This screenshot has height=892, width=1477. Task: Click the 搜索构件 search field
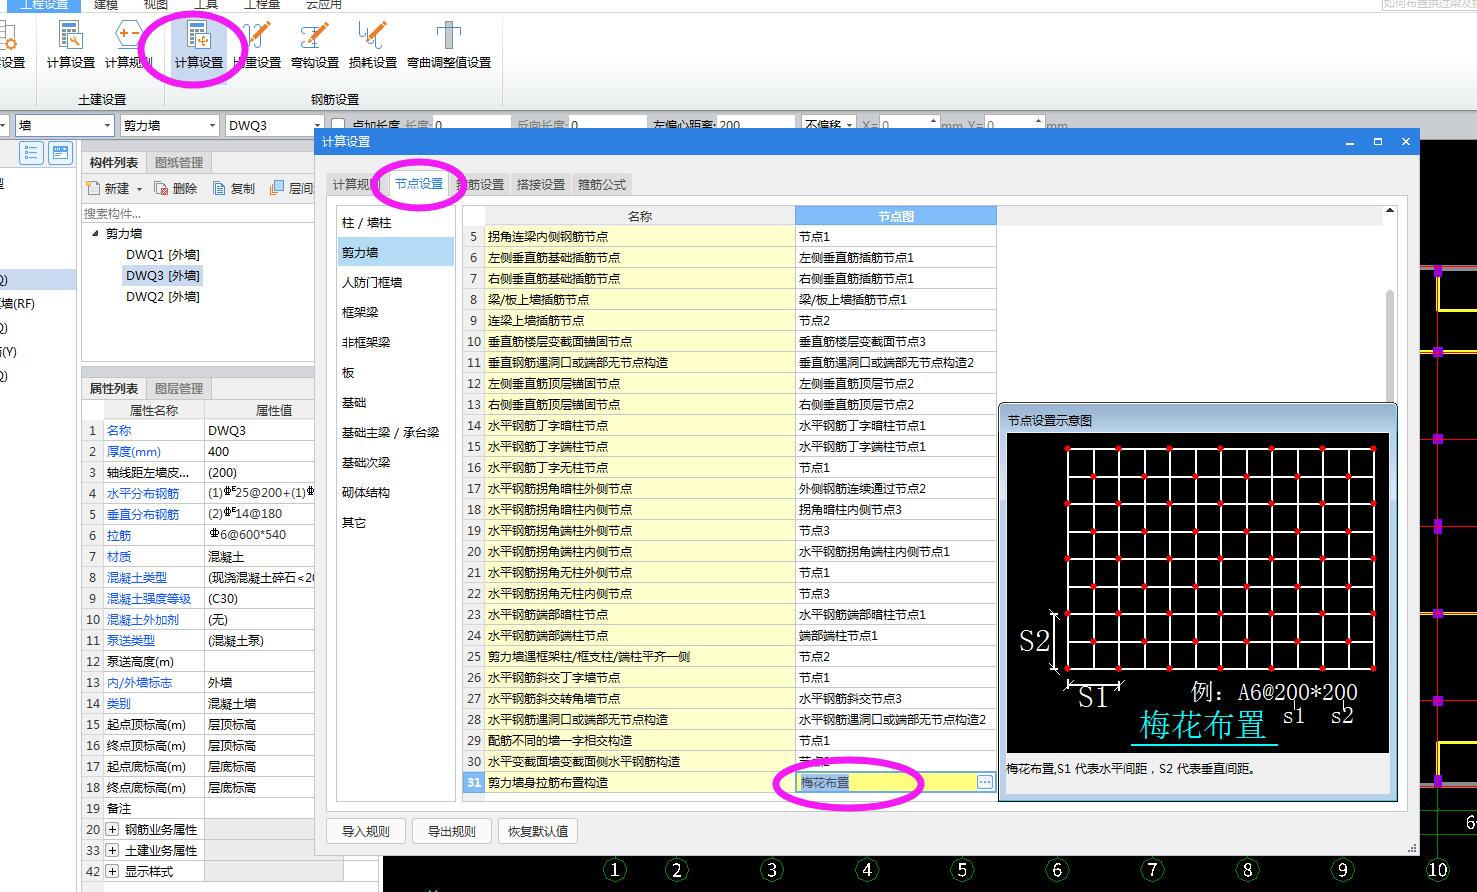[x=198, y=213]
